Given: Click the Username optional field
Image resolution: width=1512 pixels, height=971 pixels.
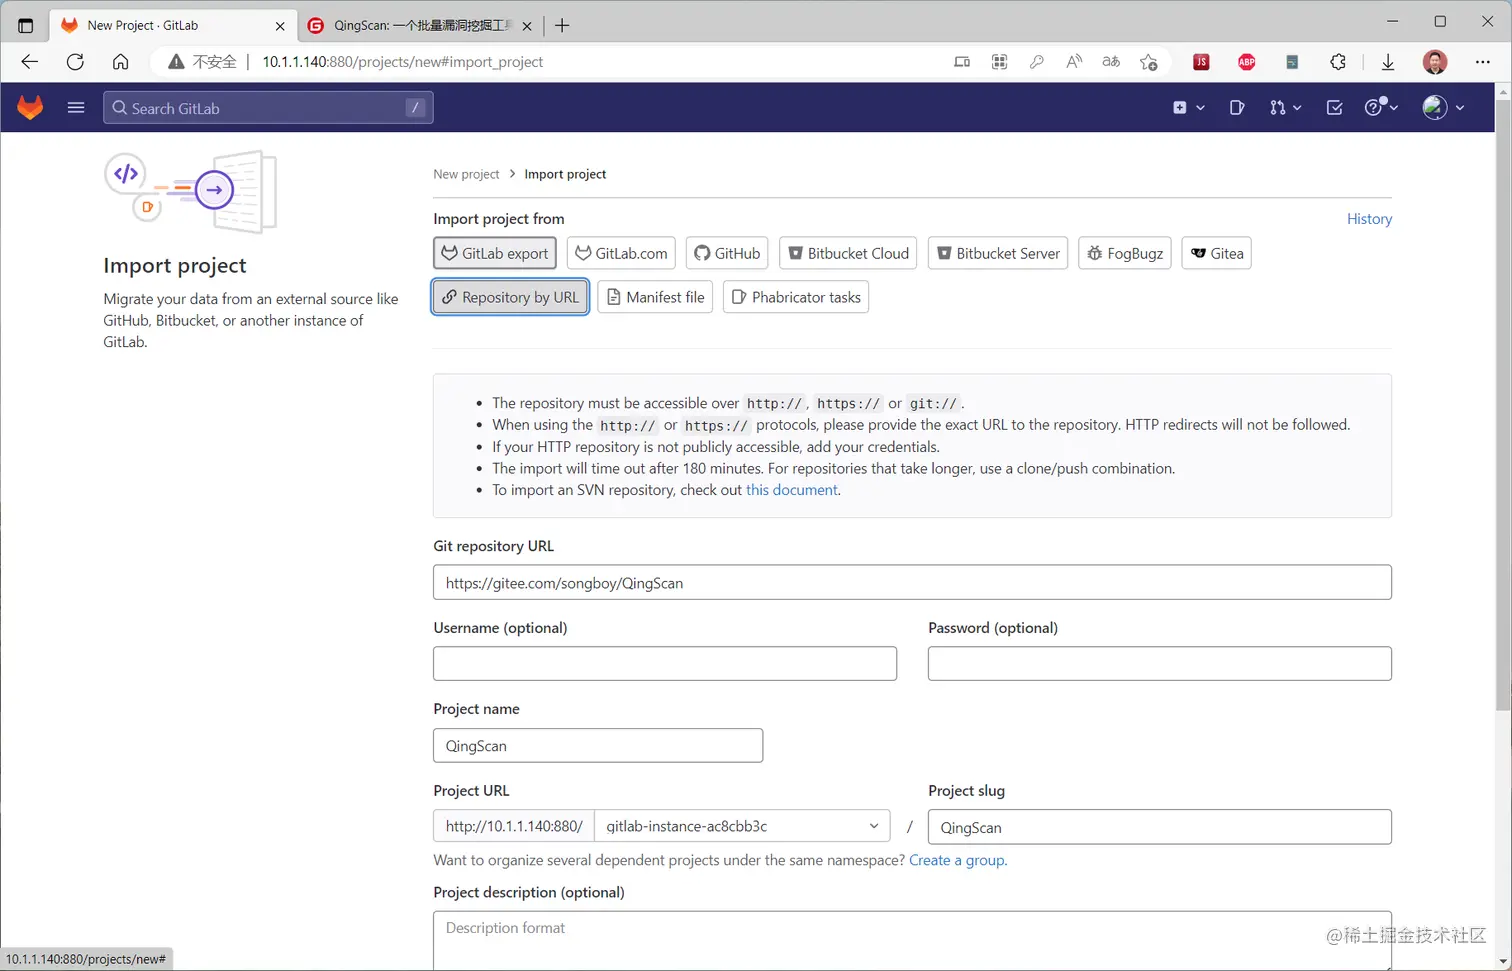Looking at the screenshot, I should (665, 664).
